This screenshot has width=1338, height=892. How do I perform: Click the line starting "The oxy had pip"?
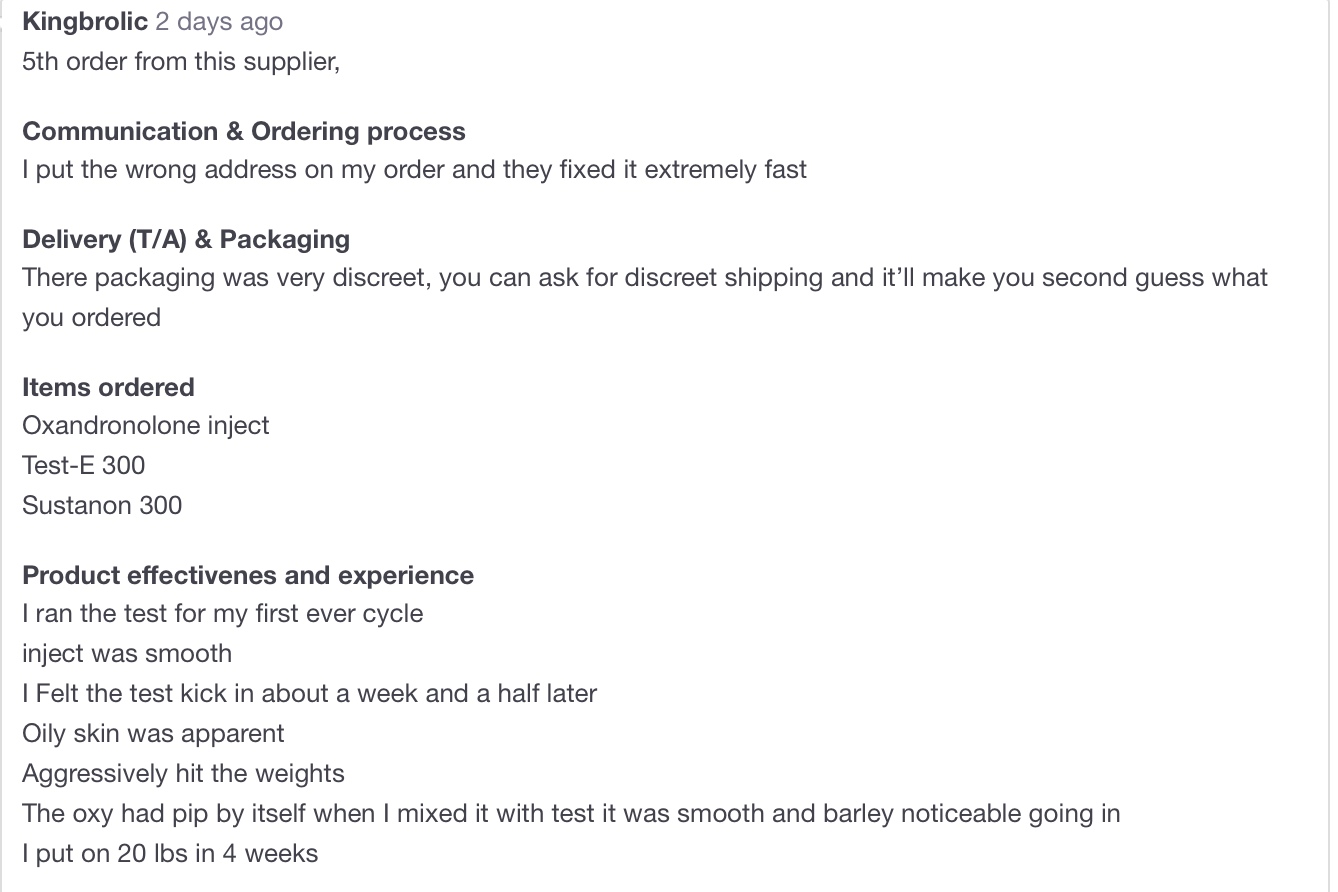[x=571, y=813]
